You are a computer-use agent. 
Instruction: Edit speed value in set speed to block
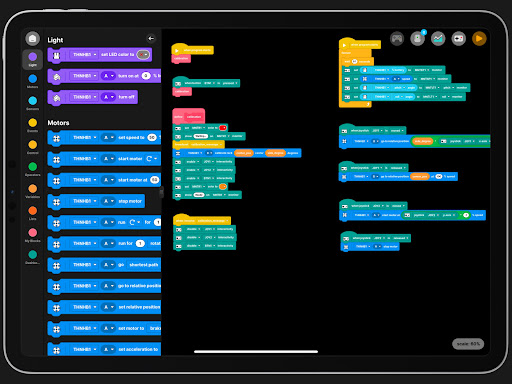click(152, 137)
